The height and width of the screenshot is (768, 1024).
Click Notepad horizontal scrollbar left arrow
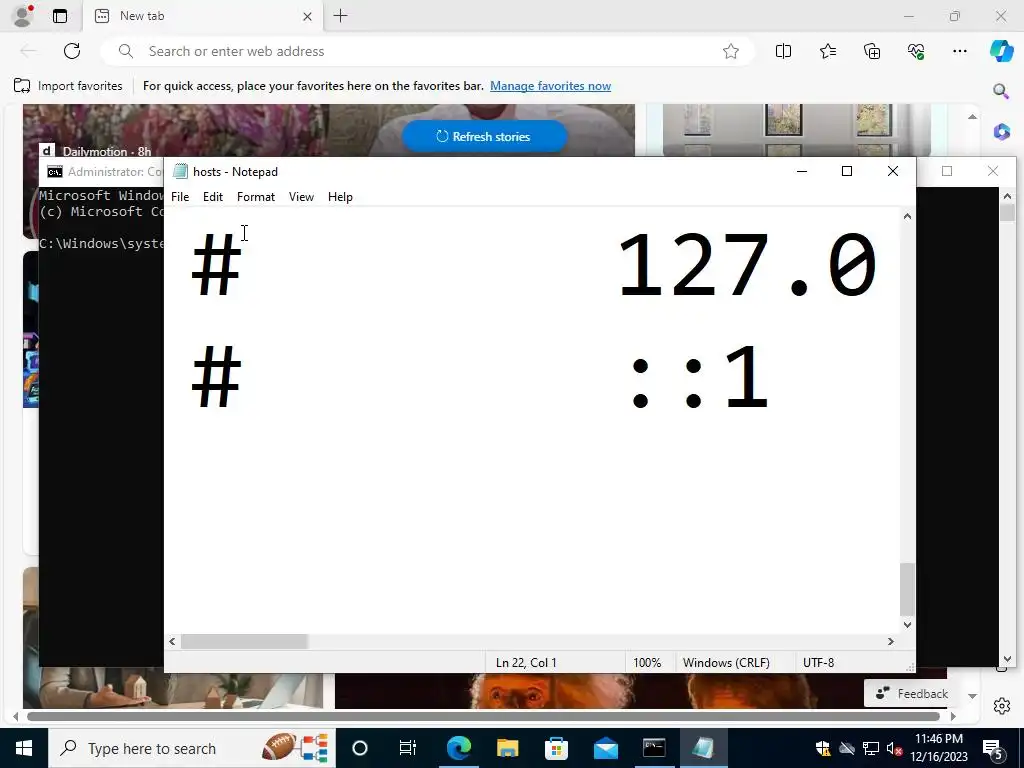pyautogui.click(x=172, y=642)
